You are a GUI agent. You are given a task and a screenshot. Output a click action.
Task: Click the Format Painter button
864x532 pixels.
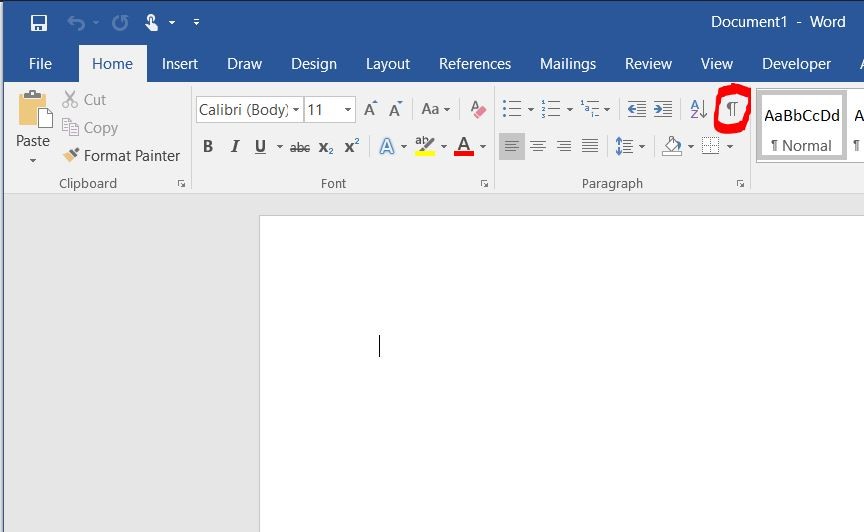tap(121, 155)
